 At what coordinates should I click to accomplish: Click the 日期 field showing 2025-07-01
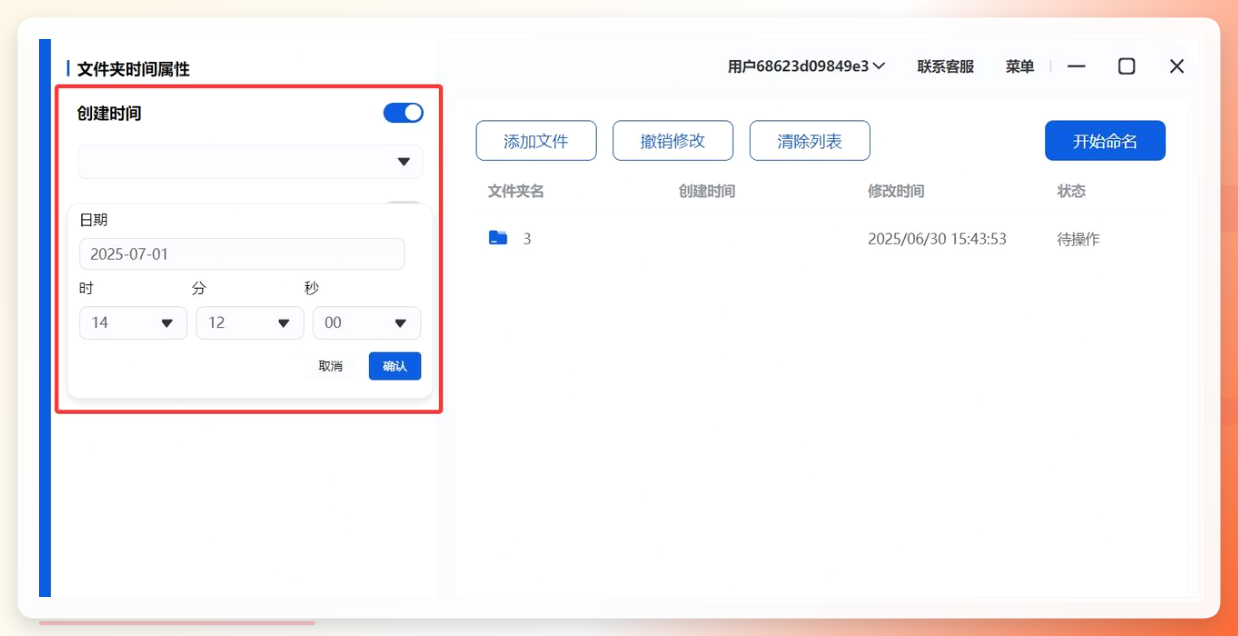point(242,254)
